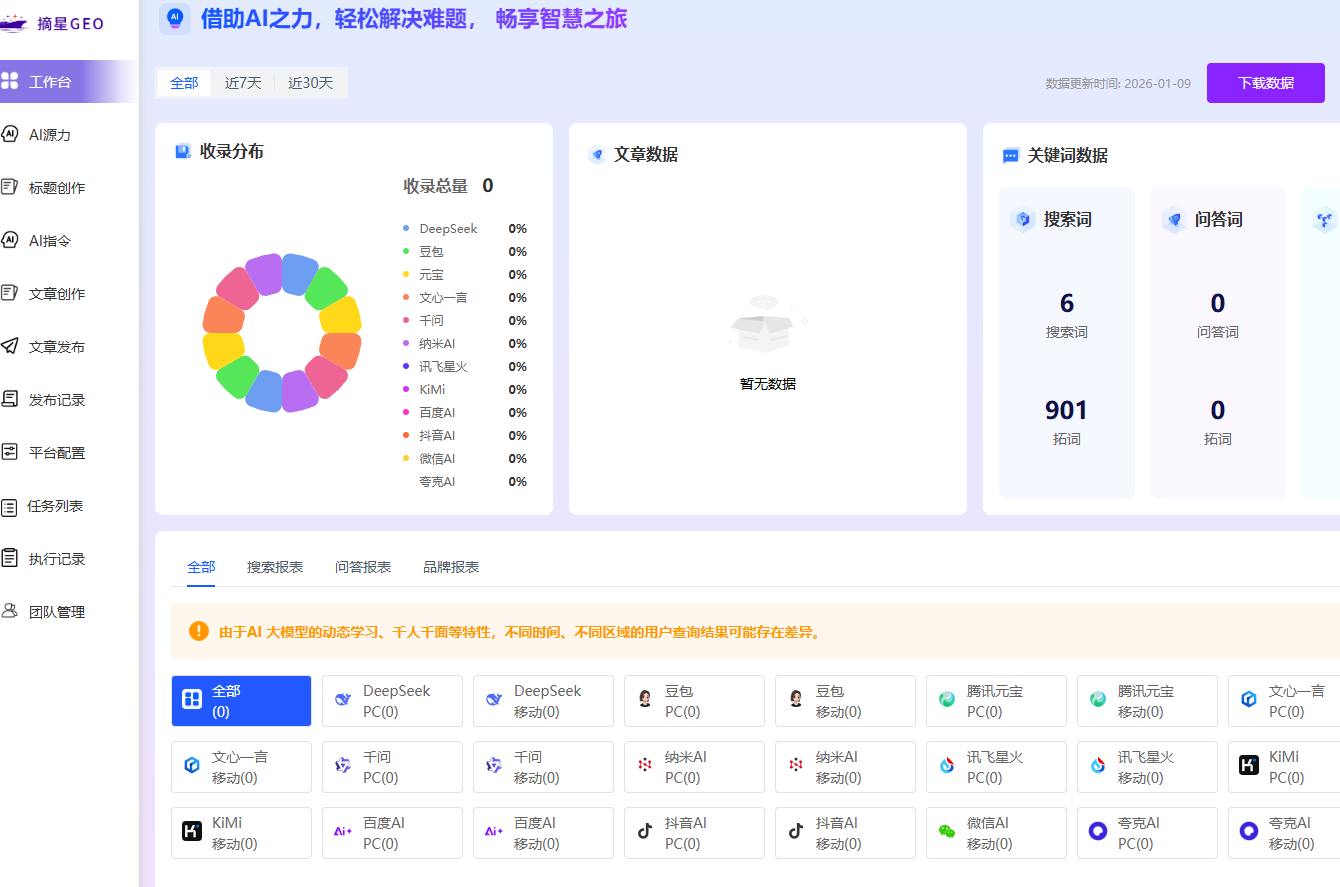Select the DeepSeek PC platform card

point(392,701)
